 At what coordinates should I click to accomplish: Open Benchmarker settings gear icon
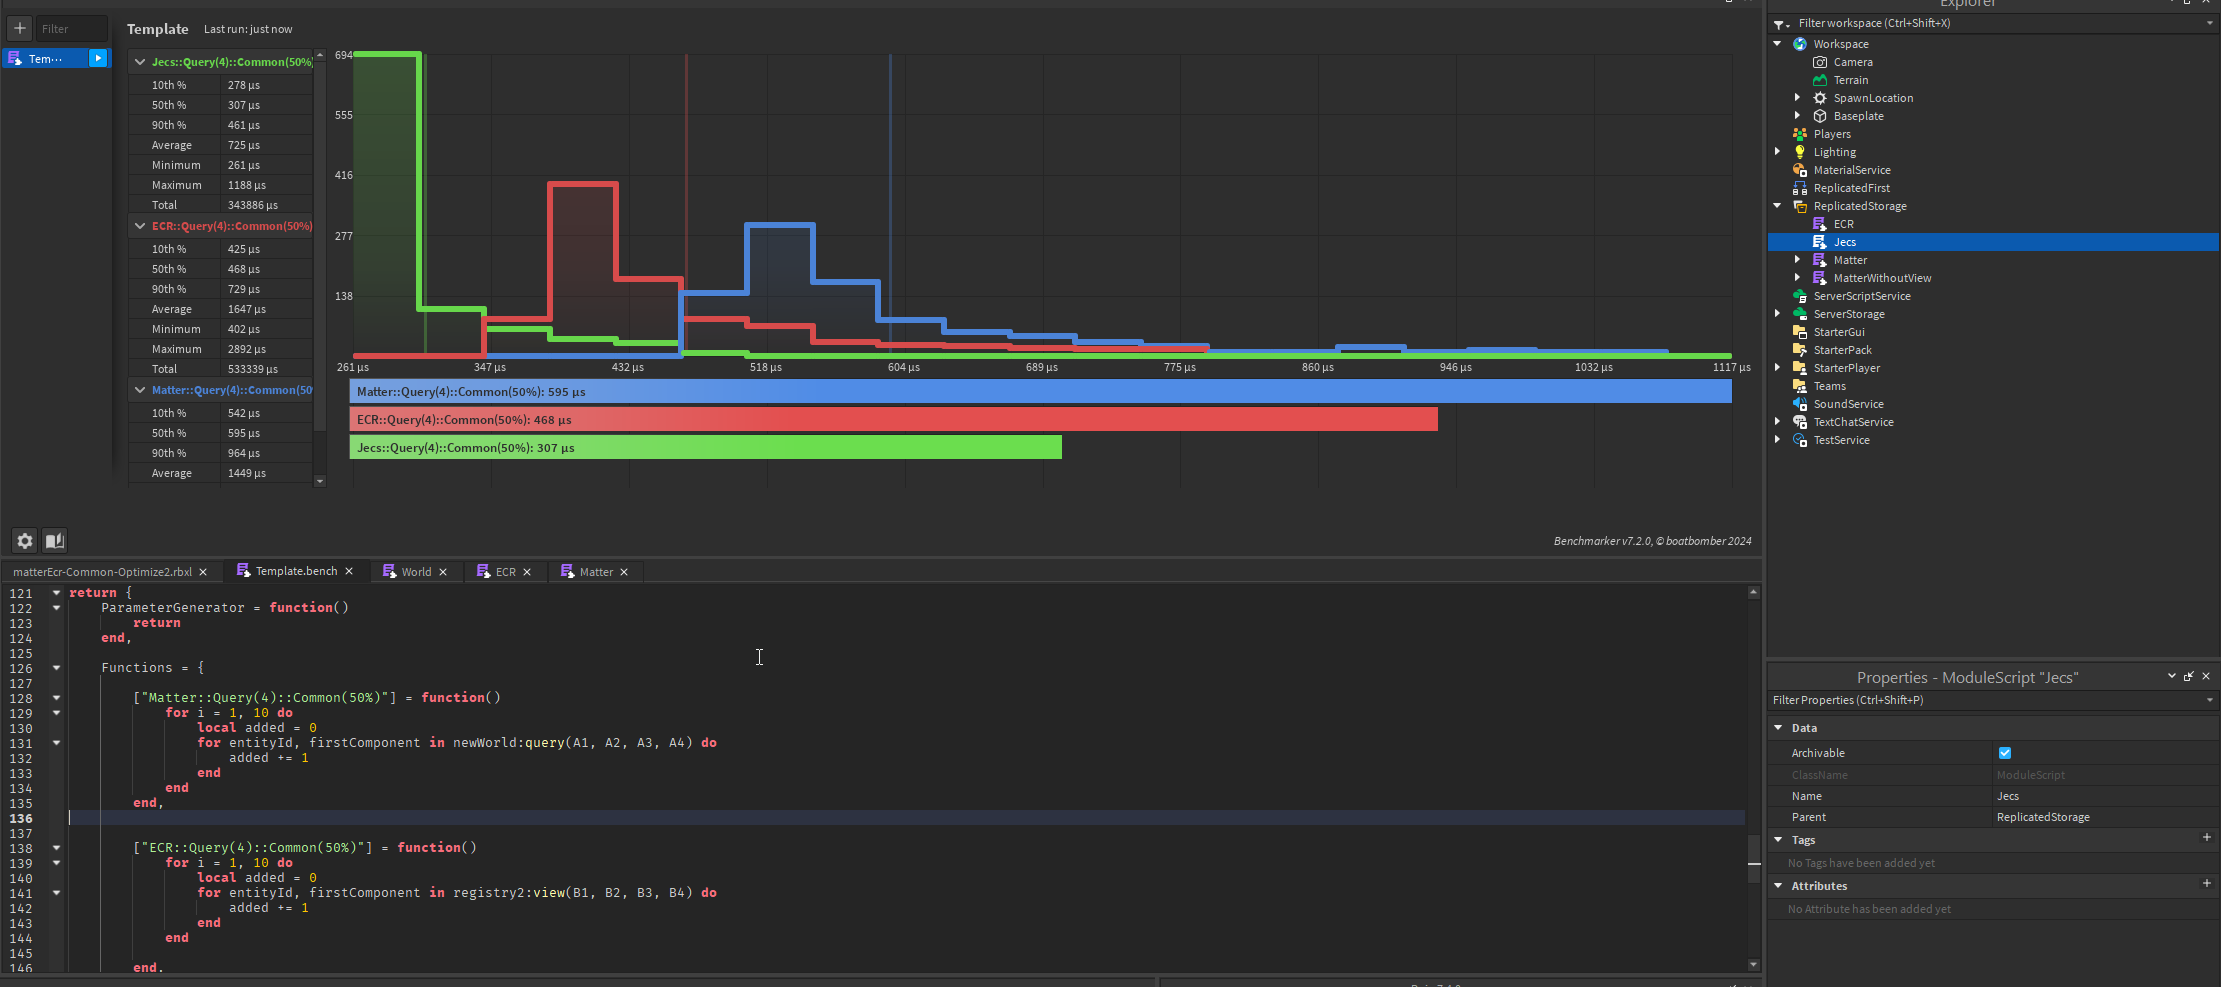tap(25, 541)
